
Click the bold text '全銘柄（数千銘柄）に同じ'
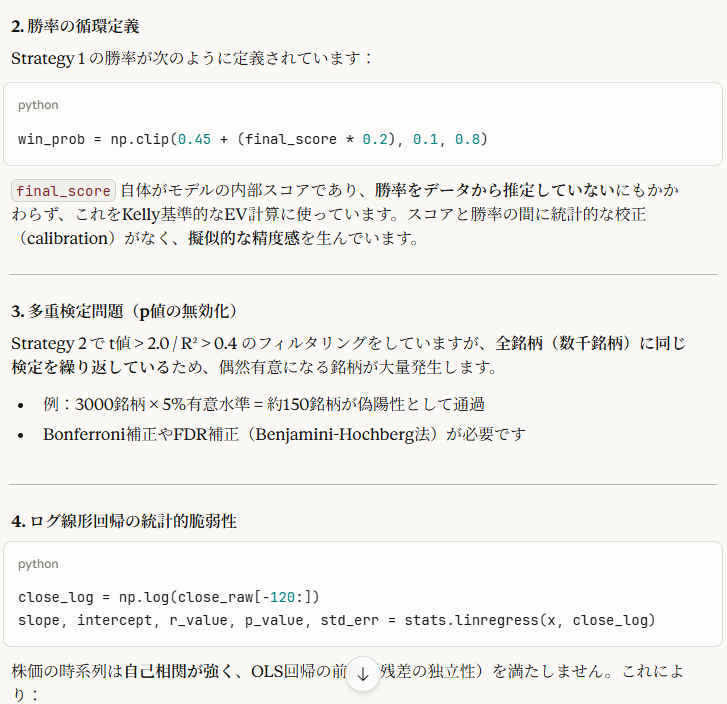coord(590,344)
